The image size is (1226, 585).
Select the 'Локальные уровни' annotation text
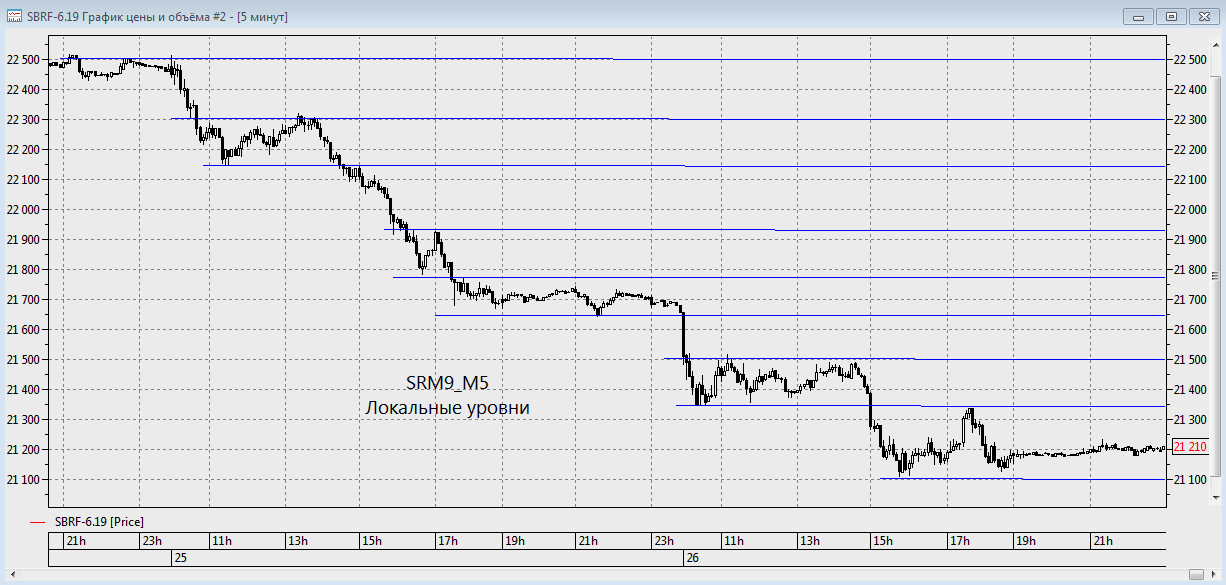point(447,408)
